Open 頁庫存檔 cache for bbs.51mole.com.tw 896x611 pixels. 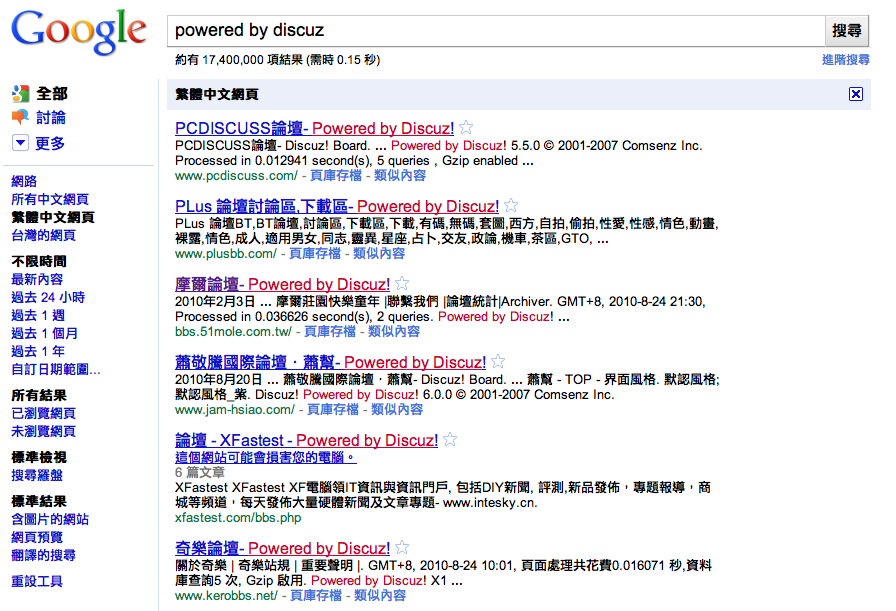click(330, 332)
